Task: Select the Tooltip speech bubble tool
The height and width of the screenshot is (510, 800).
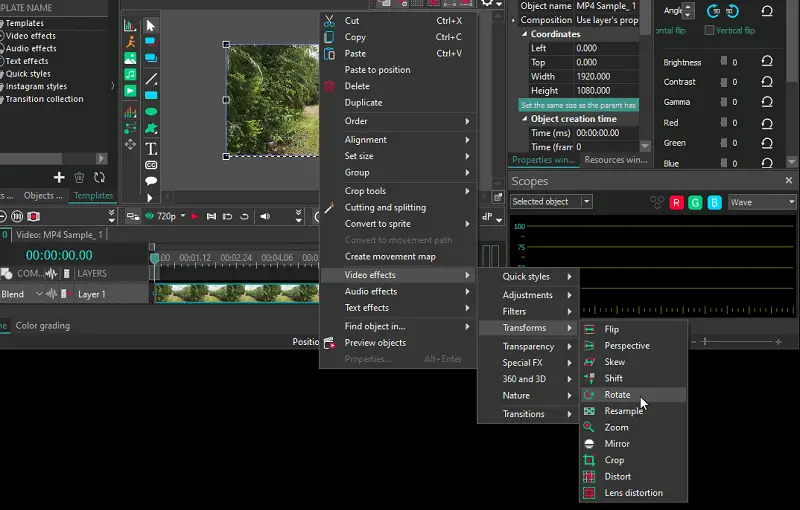Action: [151, 181]
